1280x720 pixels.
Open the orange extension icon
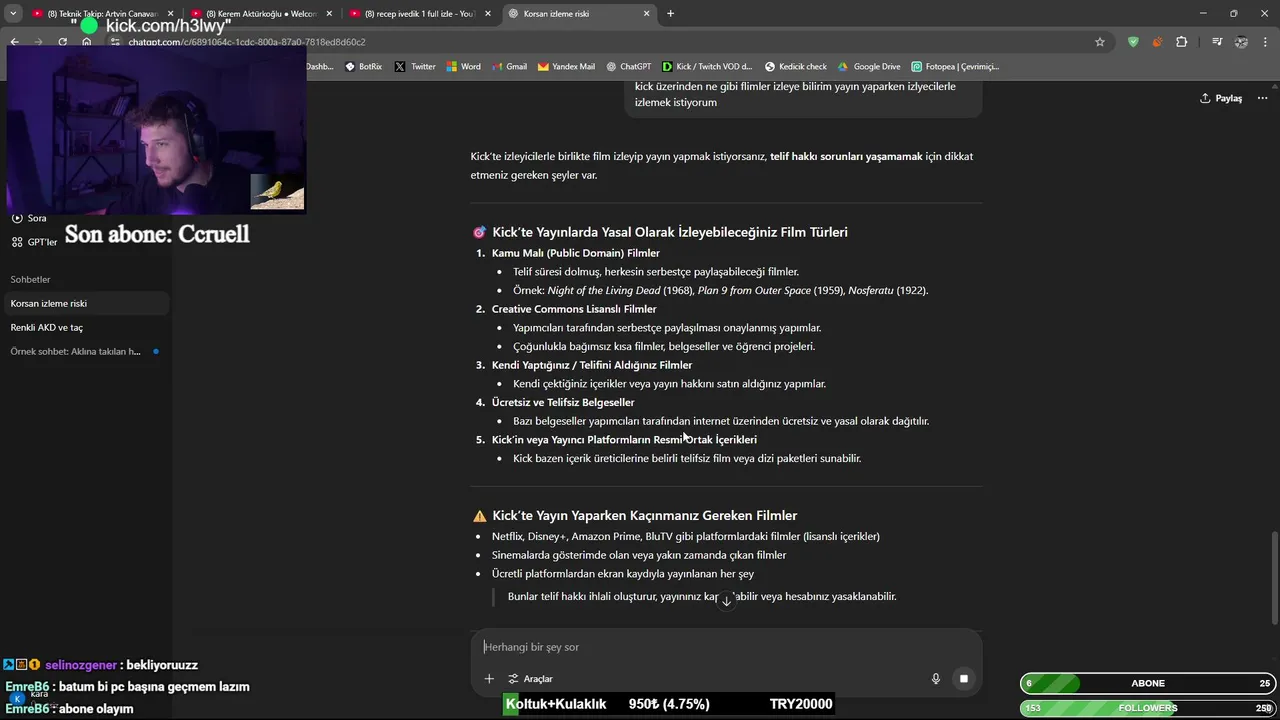pyautogui.click(x=1157, y=42)
